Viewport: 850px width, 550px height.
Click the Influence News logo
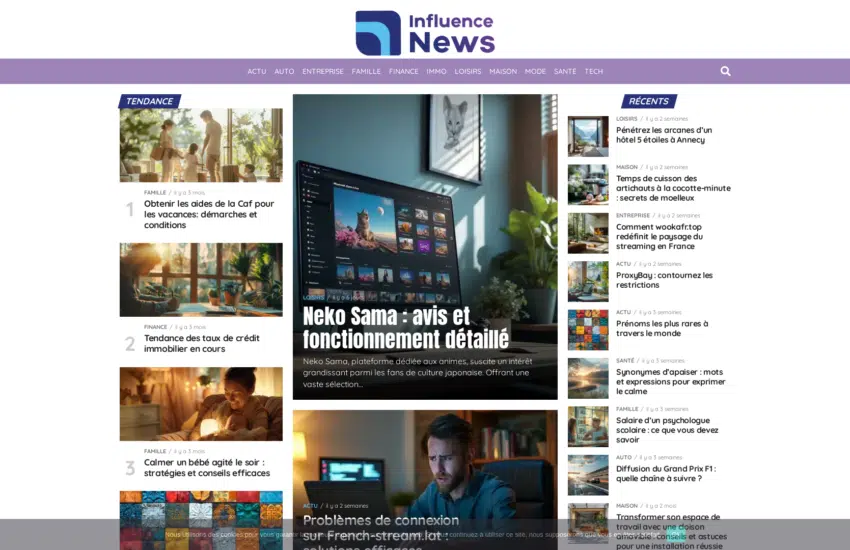tap(425, 32)
